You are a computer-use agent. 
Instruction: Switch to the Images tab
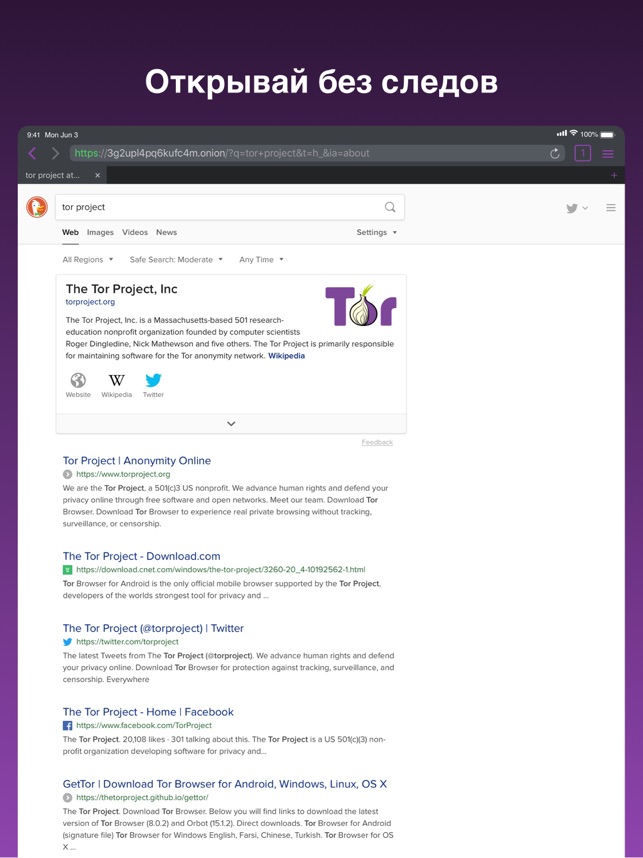pos(100,233)
